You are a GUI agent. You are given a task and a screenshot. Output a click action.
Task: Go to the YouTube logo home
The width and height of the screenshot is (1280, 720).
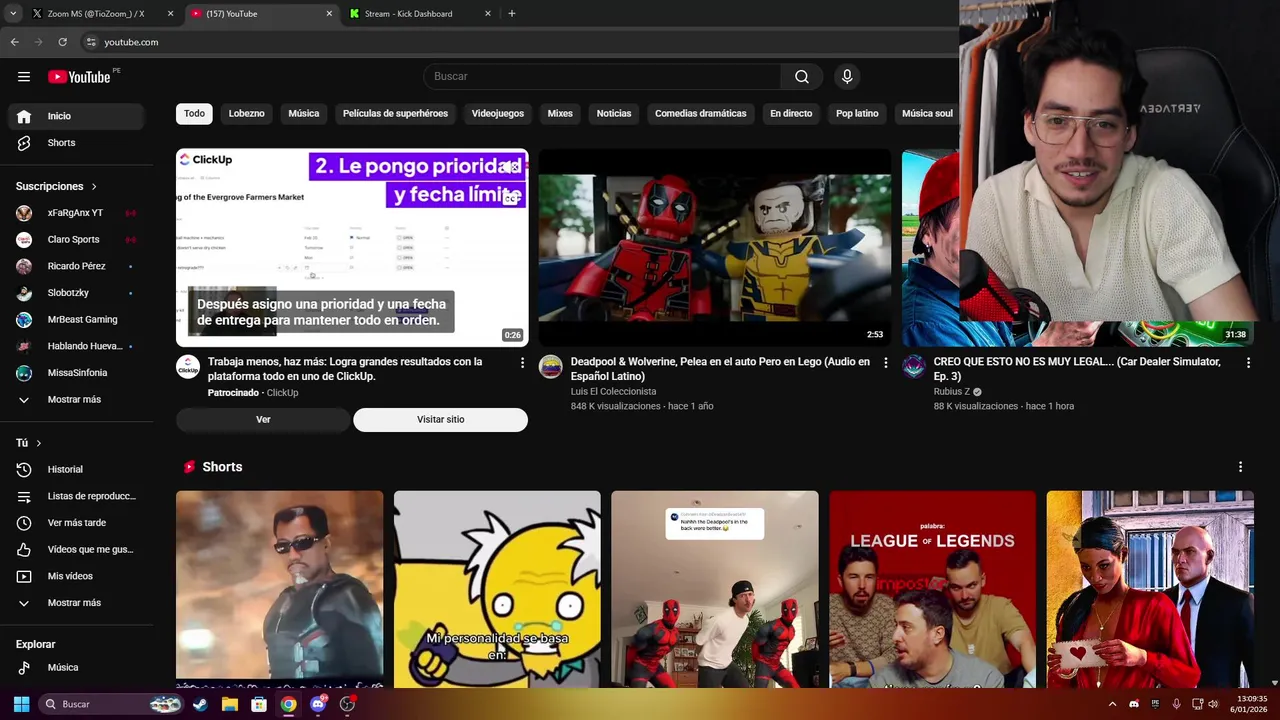[79, 77]
